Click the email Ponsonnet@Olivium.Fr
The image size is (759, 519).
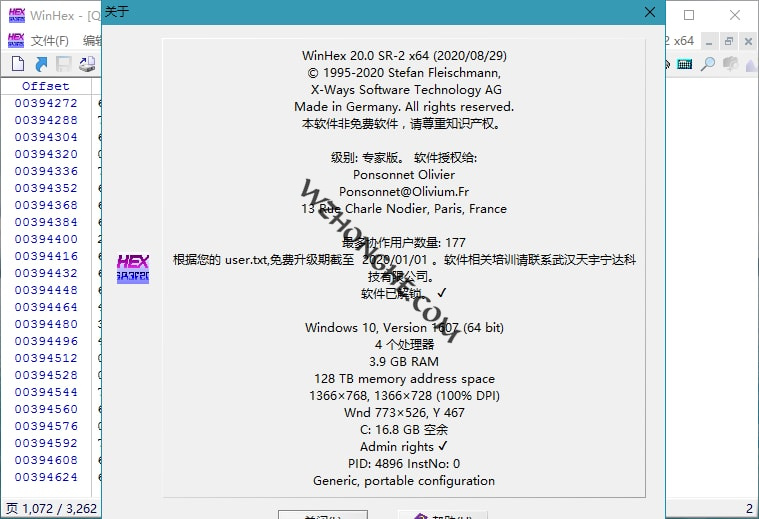tap(404, 192)
